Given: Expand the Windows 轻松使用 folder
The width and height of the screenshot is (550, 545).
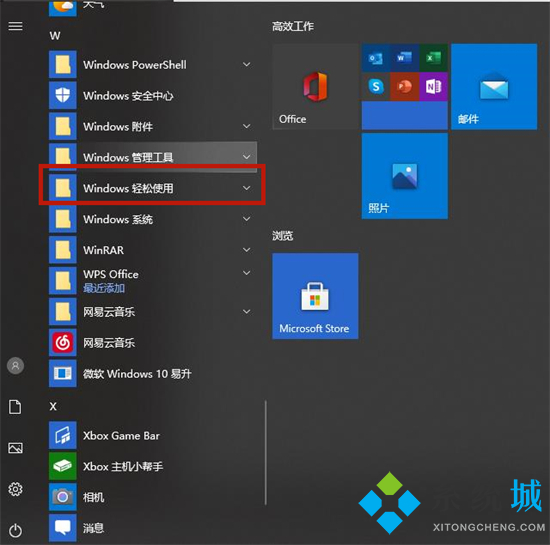Looking at the screenshot, I should [x=153, y=188].
